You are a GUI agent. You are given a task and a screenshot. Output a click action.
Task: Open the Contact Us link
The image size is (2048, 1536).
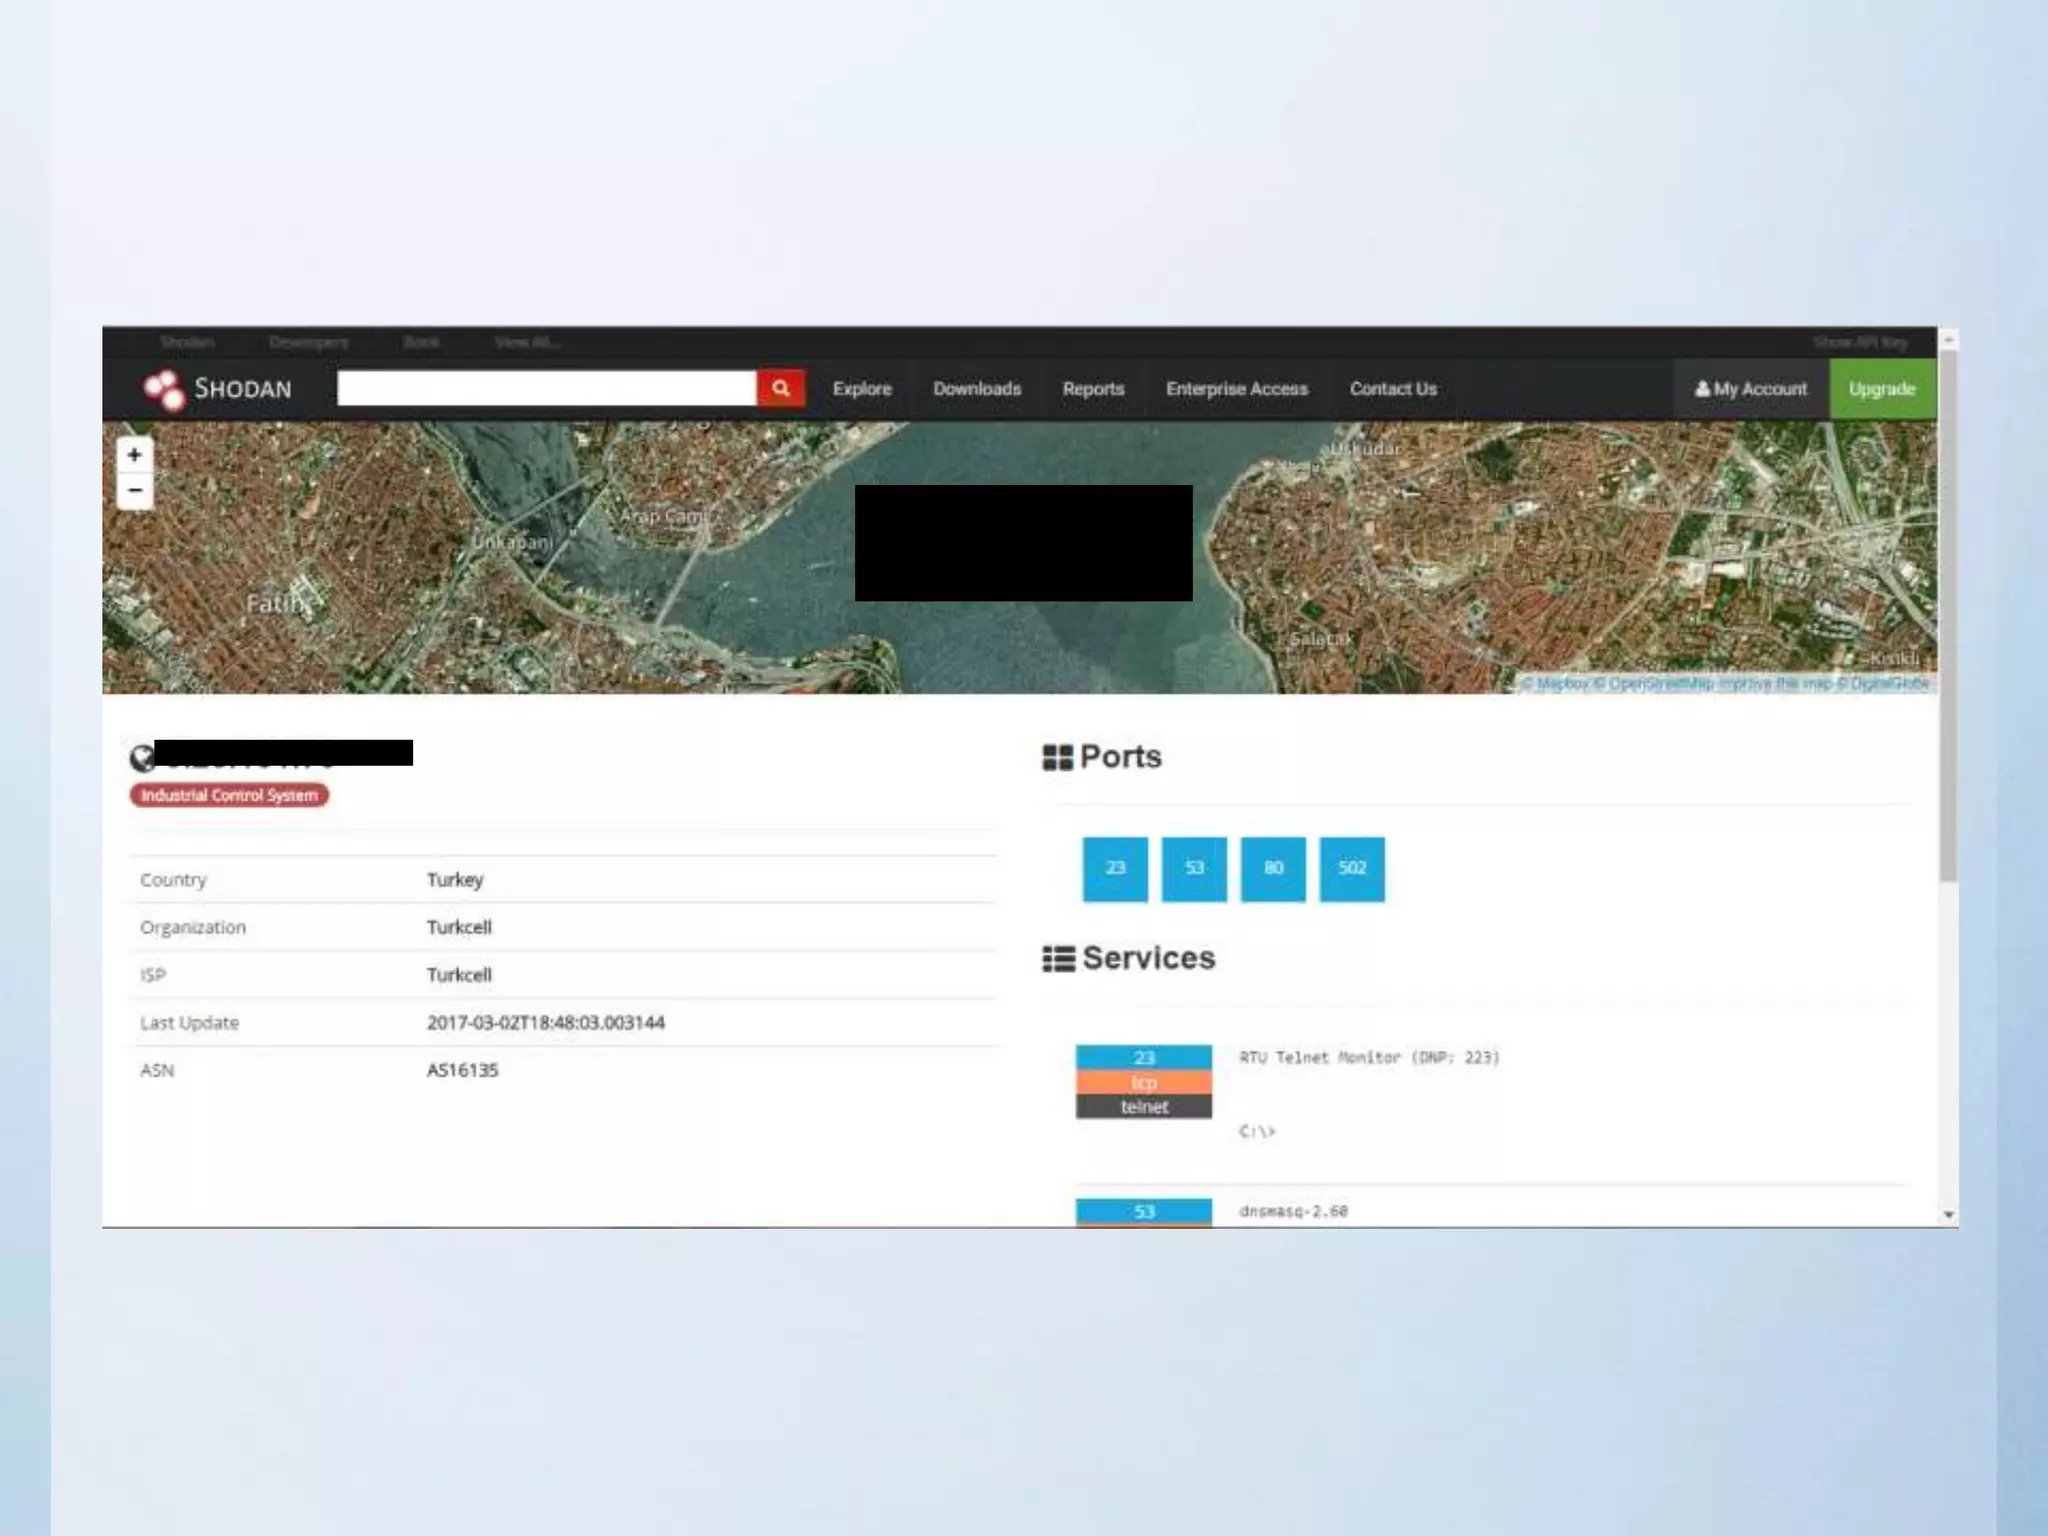point(1392,389)
